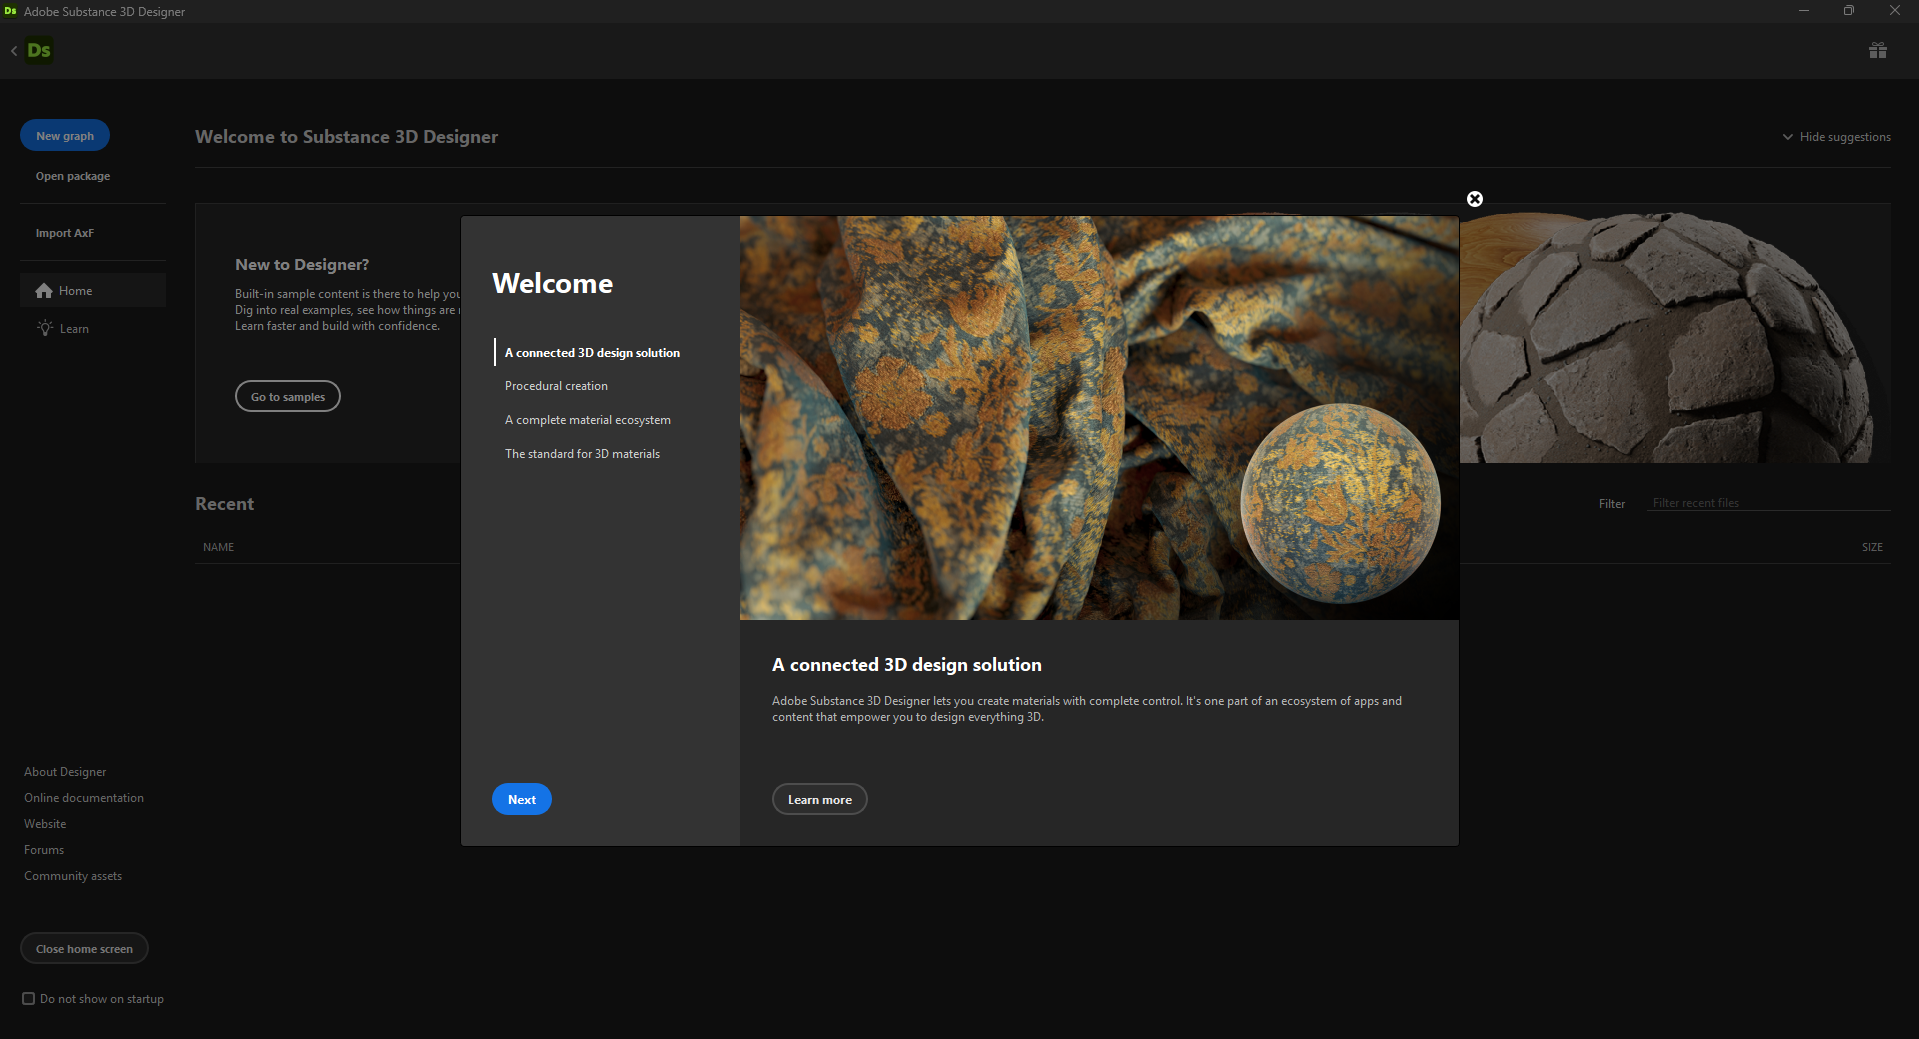Open the Online documentation link
1919x1039 pixels.
point(84,798)
